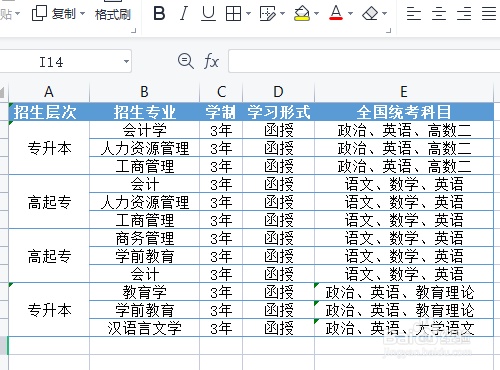The width and height of the screenshot is (500, 370).
Task: Click the eraser clear icon
Action: [370, 14]
